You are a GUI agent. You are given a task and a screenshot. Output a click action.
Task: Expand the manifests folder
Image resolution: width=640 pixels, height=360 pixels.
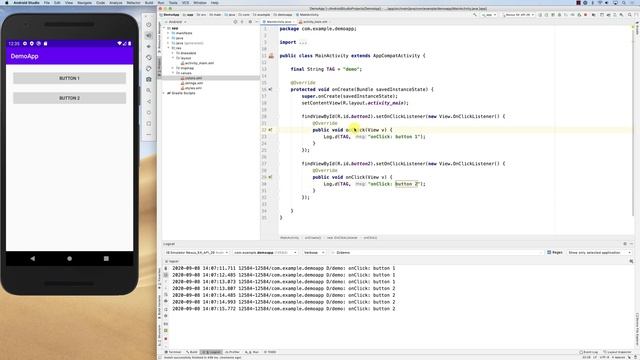click(169, 33)
